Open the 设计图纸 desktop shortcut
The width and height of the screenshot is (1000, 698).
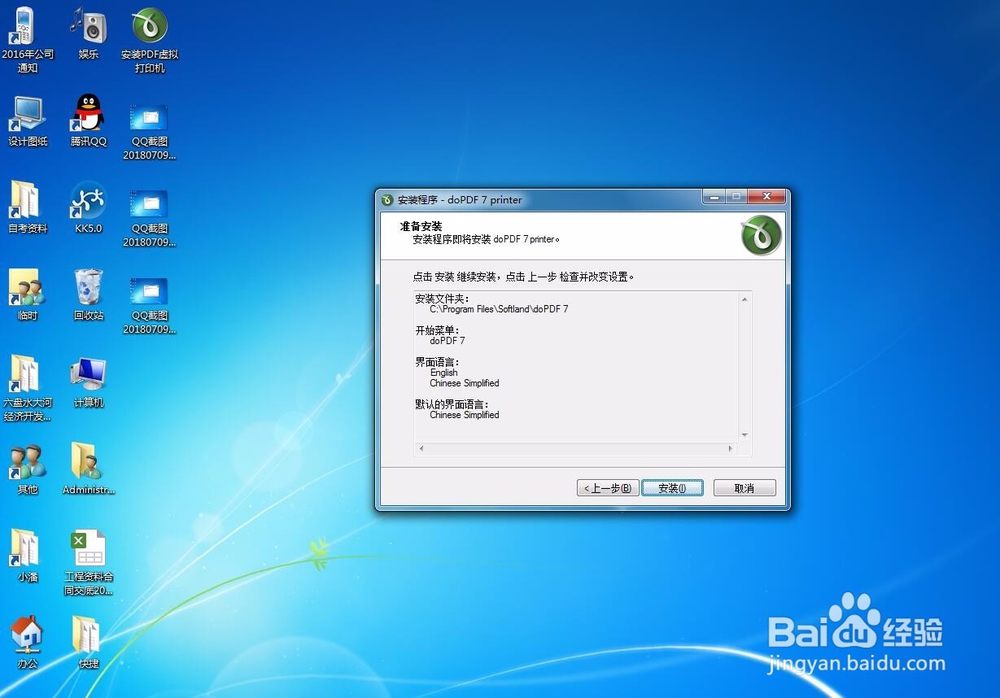(x=27, y=121)
